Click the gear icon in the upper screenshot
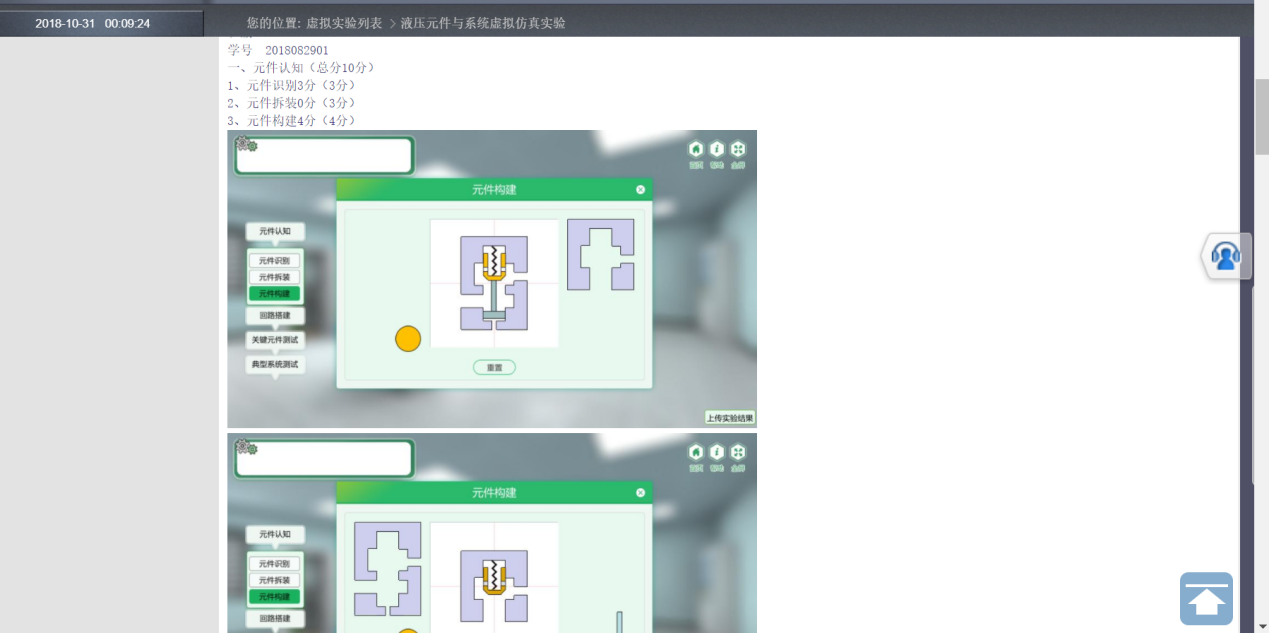This screenshot has width=1269, height=633. click(245, 144)
